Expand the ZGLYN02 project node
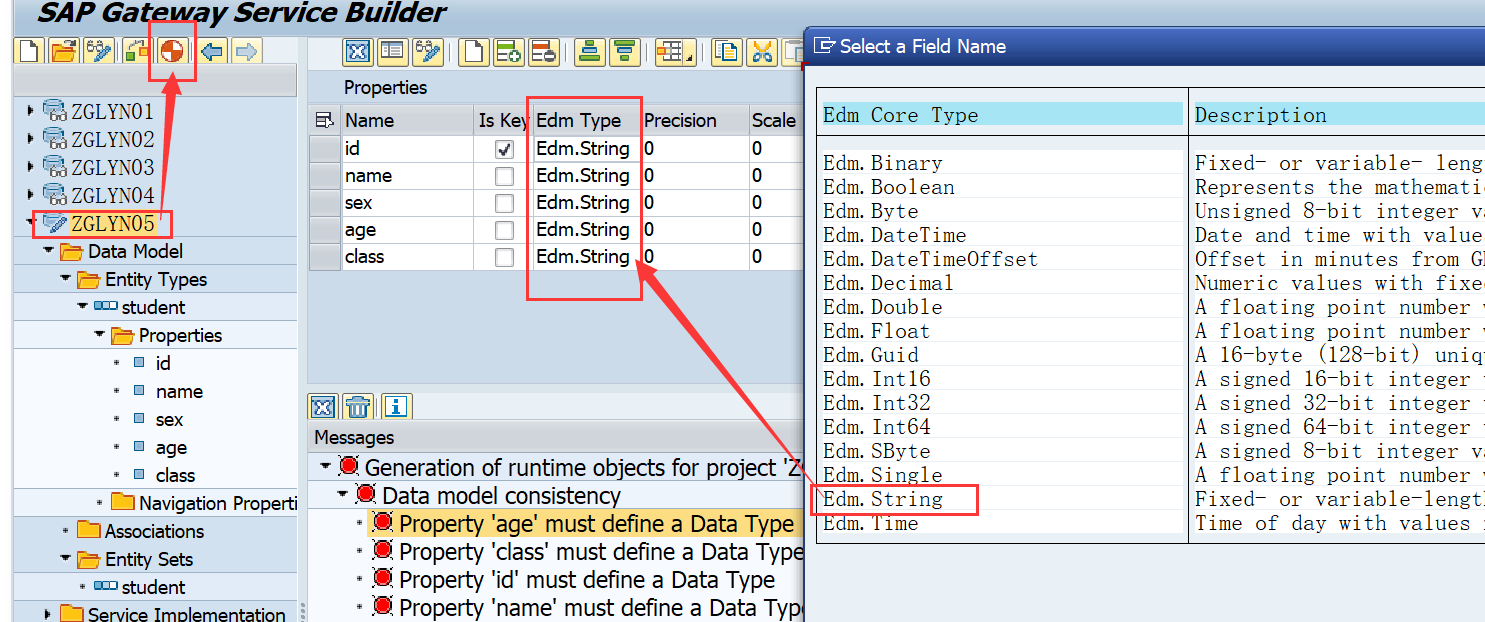 pyautogui.click(x=30, y=138)
